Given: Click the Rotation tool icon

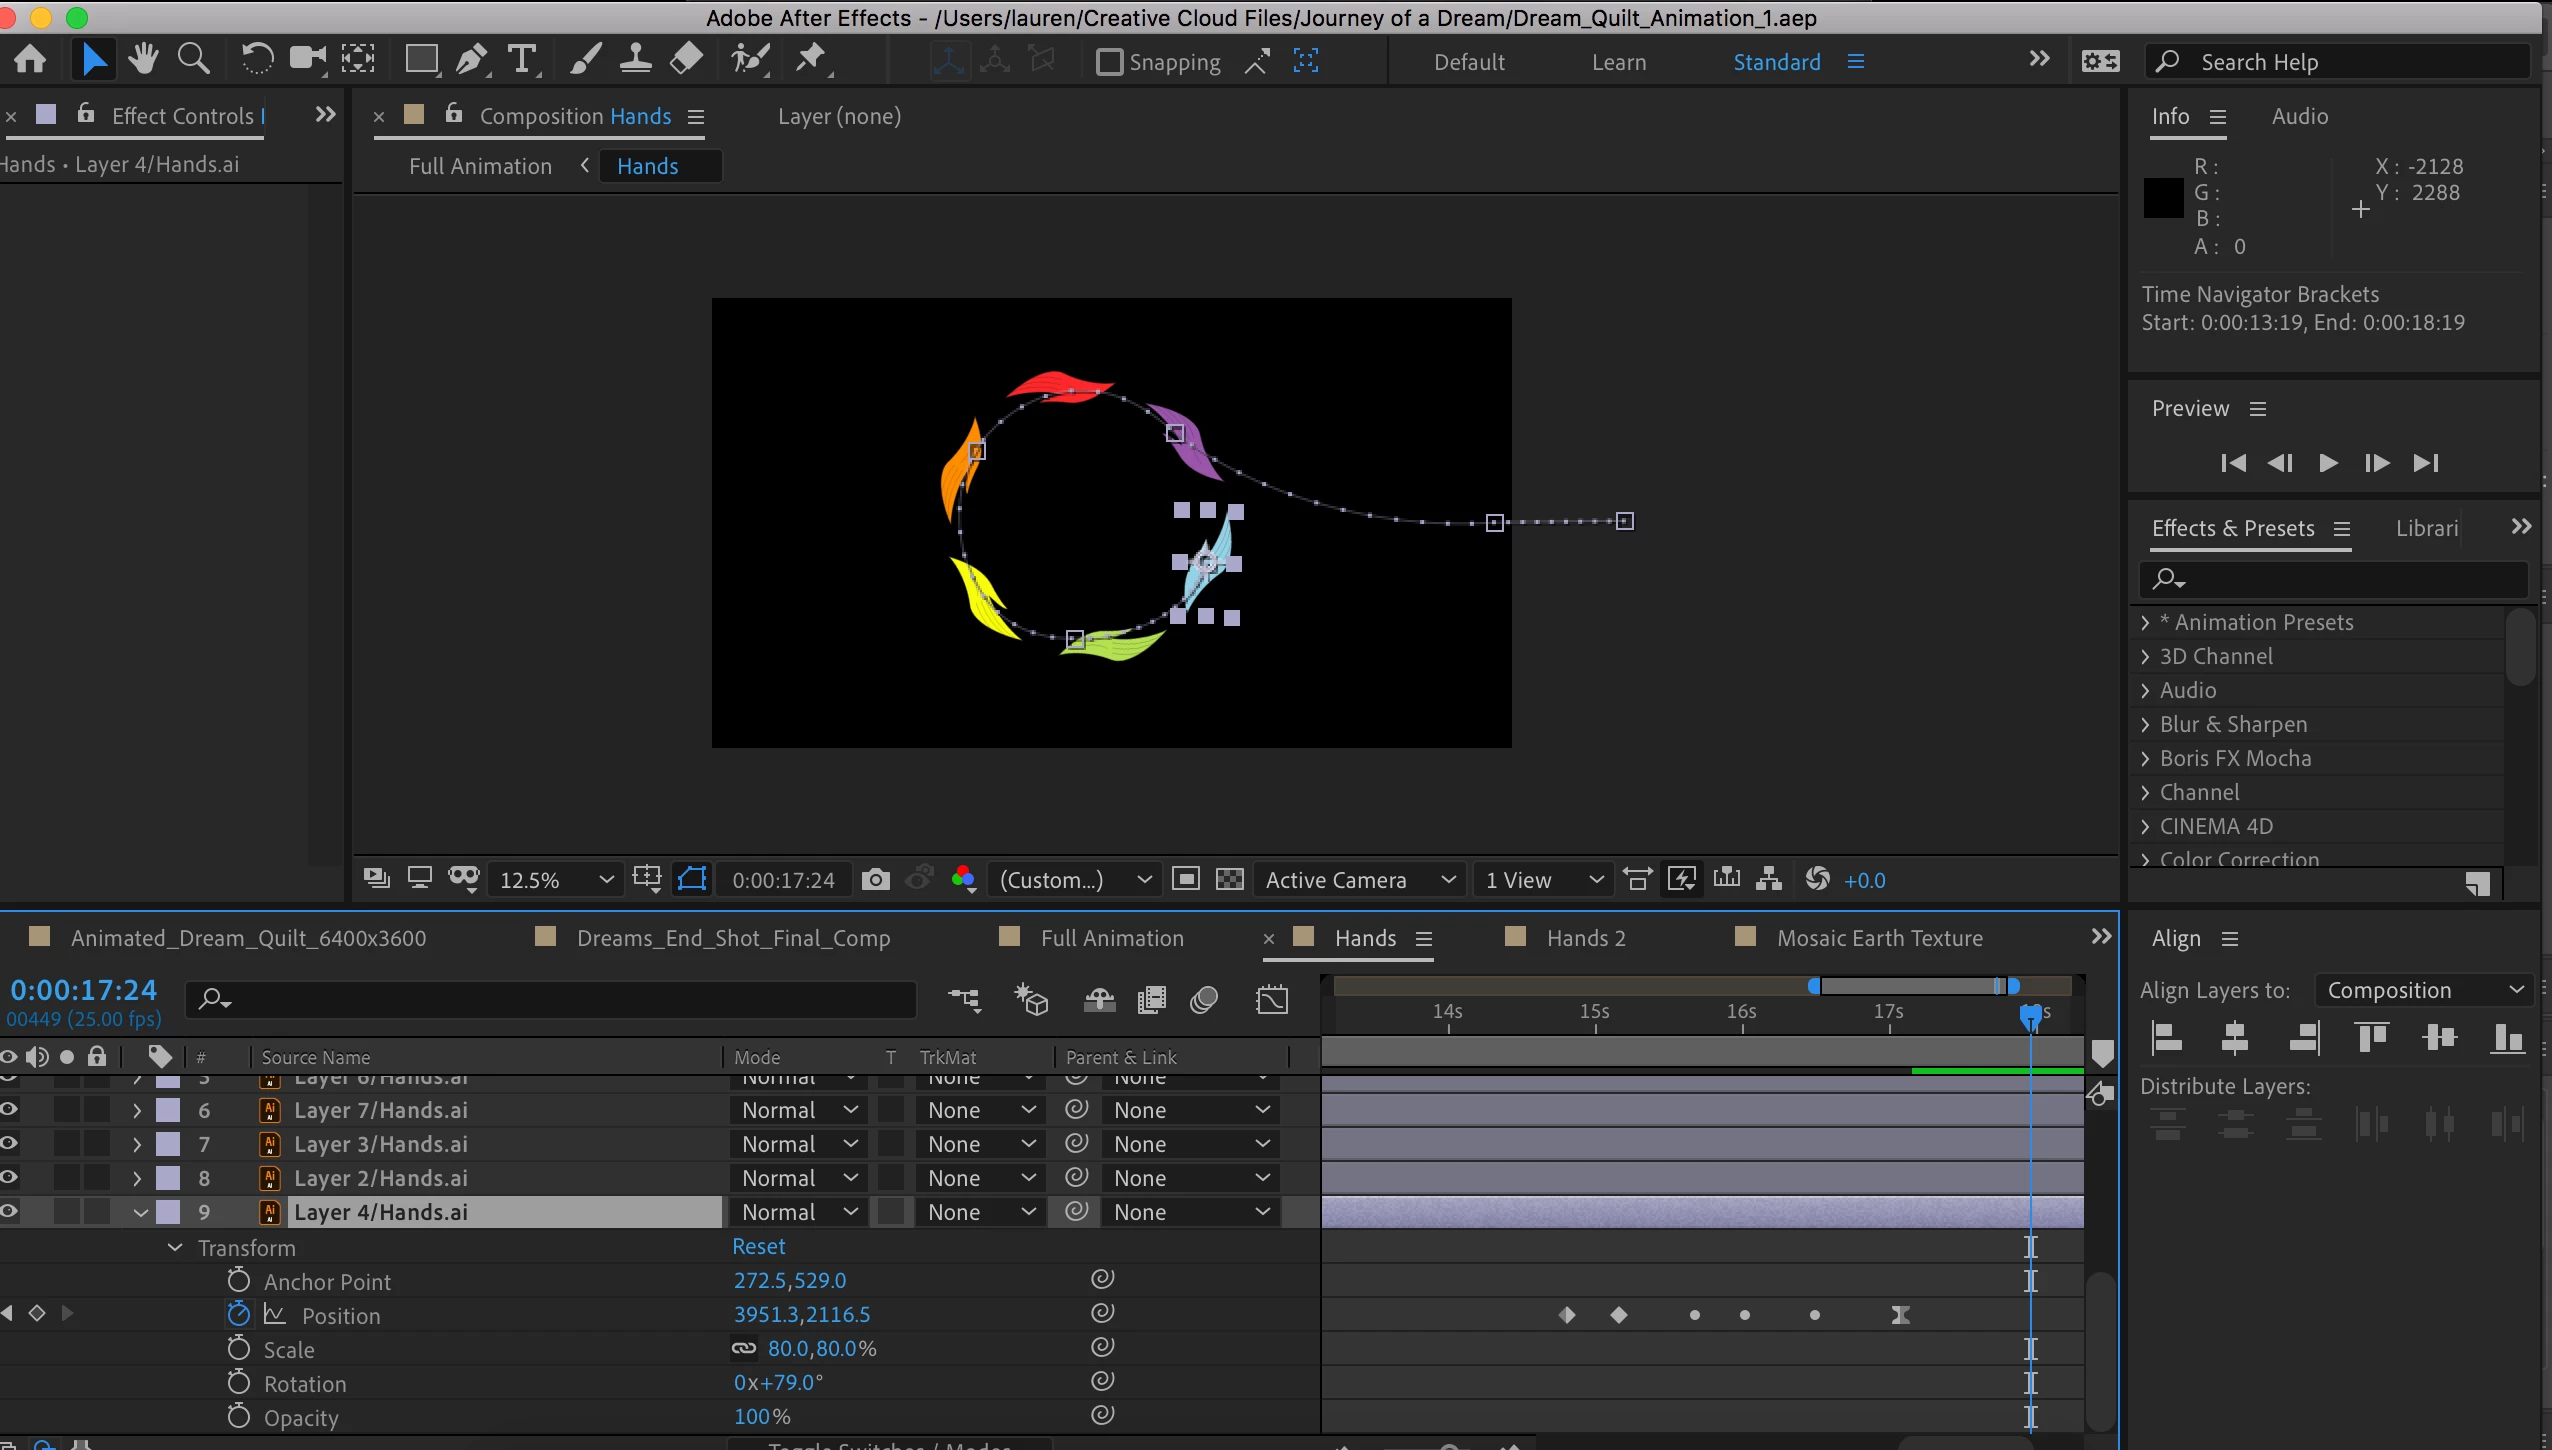Looking at the screenshot, I should [x=256, y=60].
